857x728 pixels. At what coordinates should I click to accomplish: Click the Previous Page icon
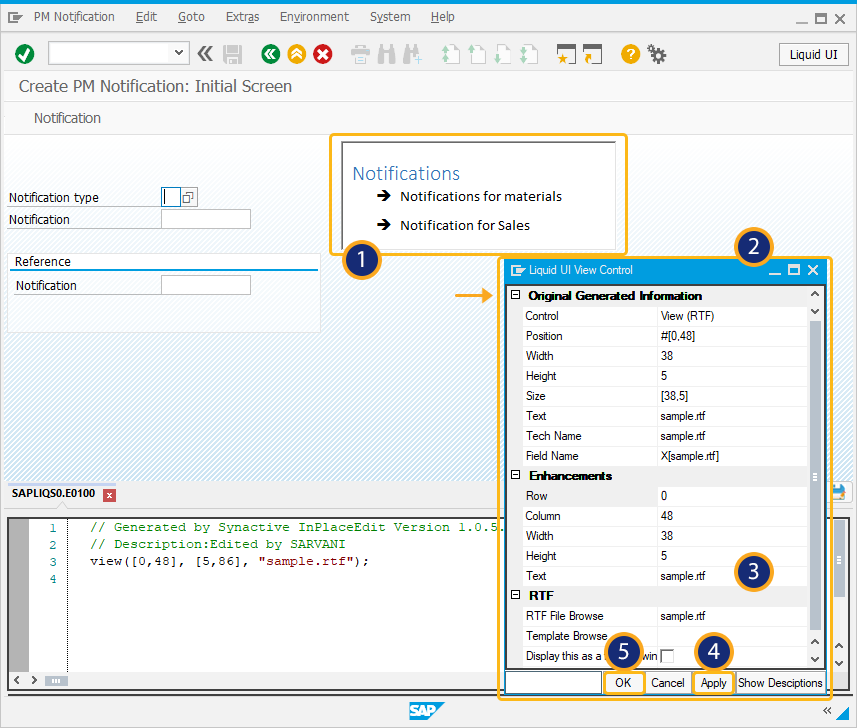477,55
